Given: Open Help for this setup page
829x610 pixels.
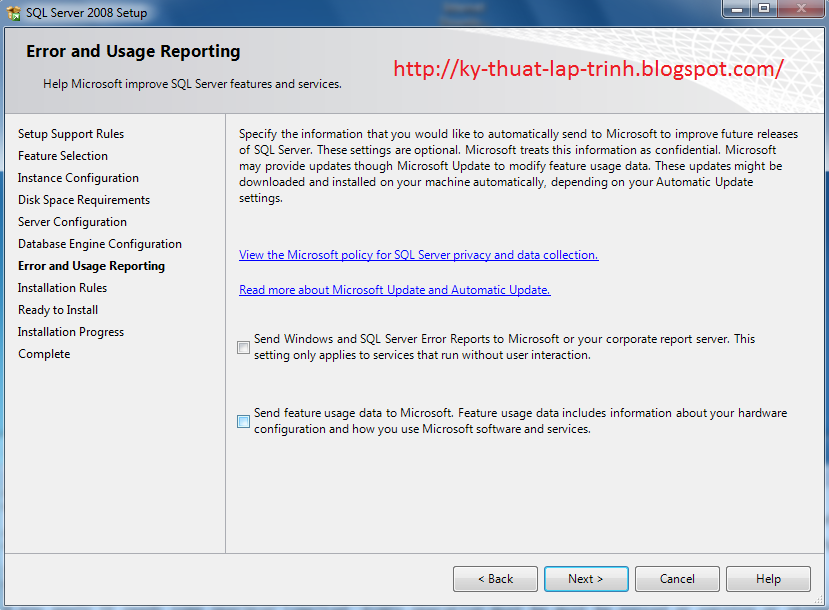Looking at the screenshot, I should click(768, 579).
